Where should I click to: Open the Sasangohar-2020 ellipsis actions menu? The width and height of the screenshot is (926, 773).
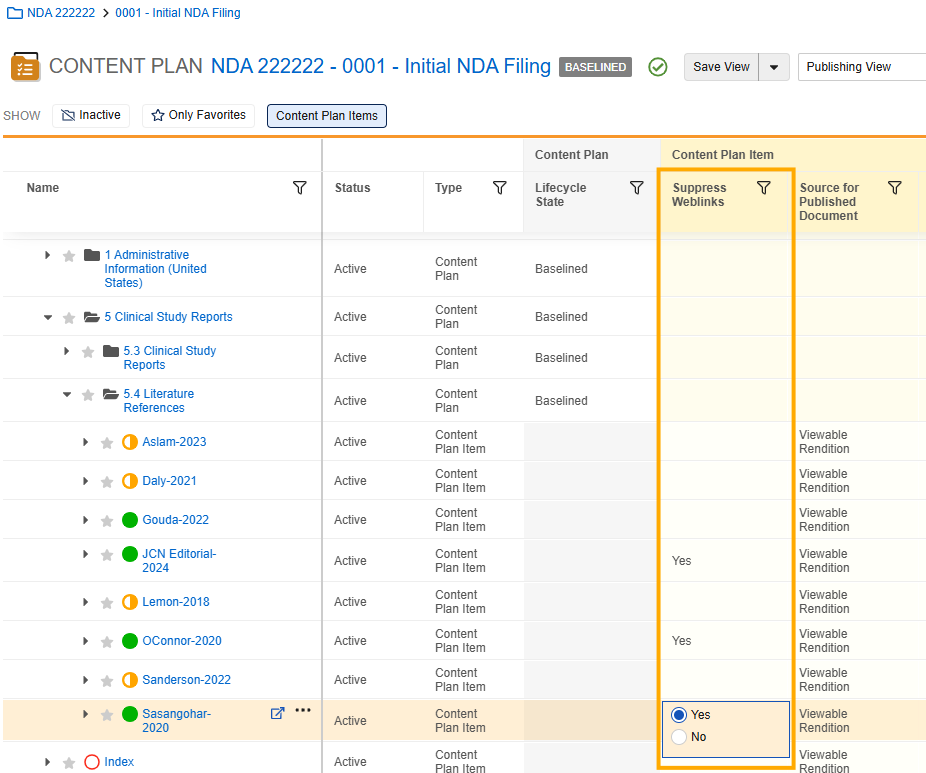[303, 711]
